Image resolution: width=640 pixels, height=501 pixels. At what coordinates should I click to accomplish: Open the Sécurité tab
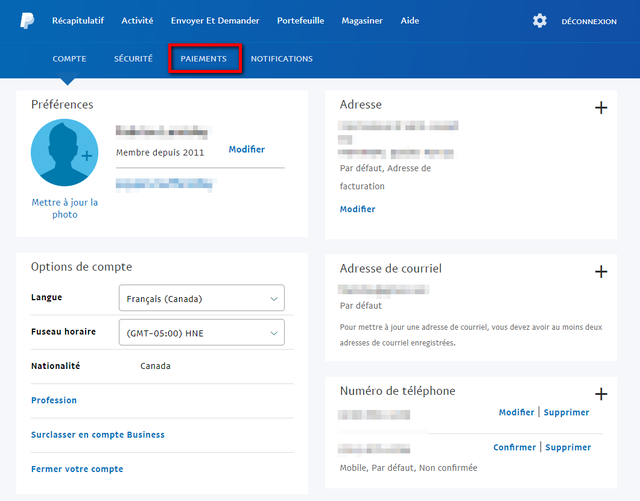(133, 59)
